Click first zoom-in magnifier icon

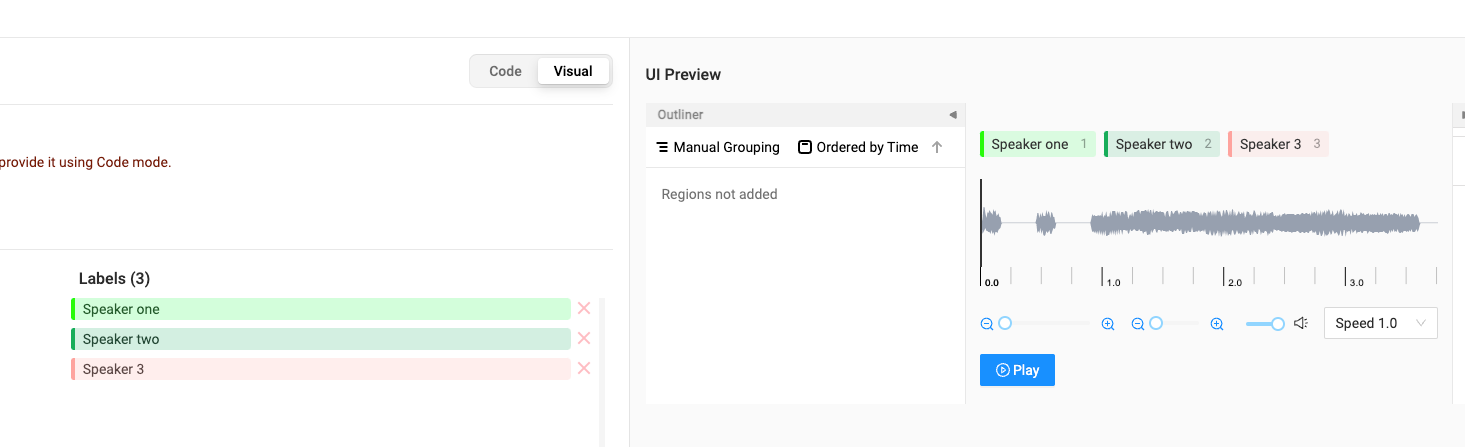1108,324
